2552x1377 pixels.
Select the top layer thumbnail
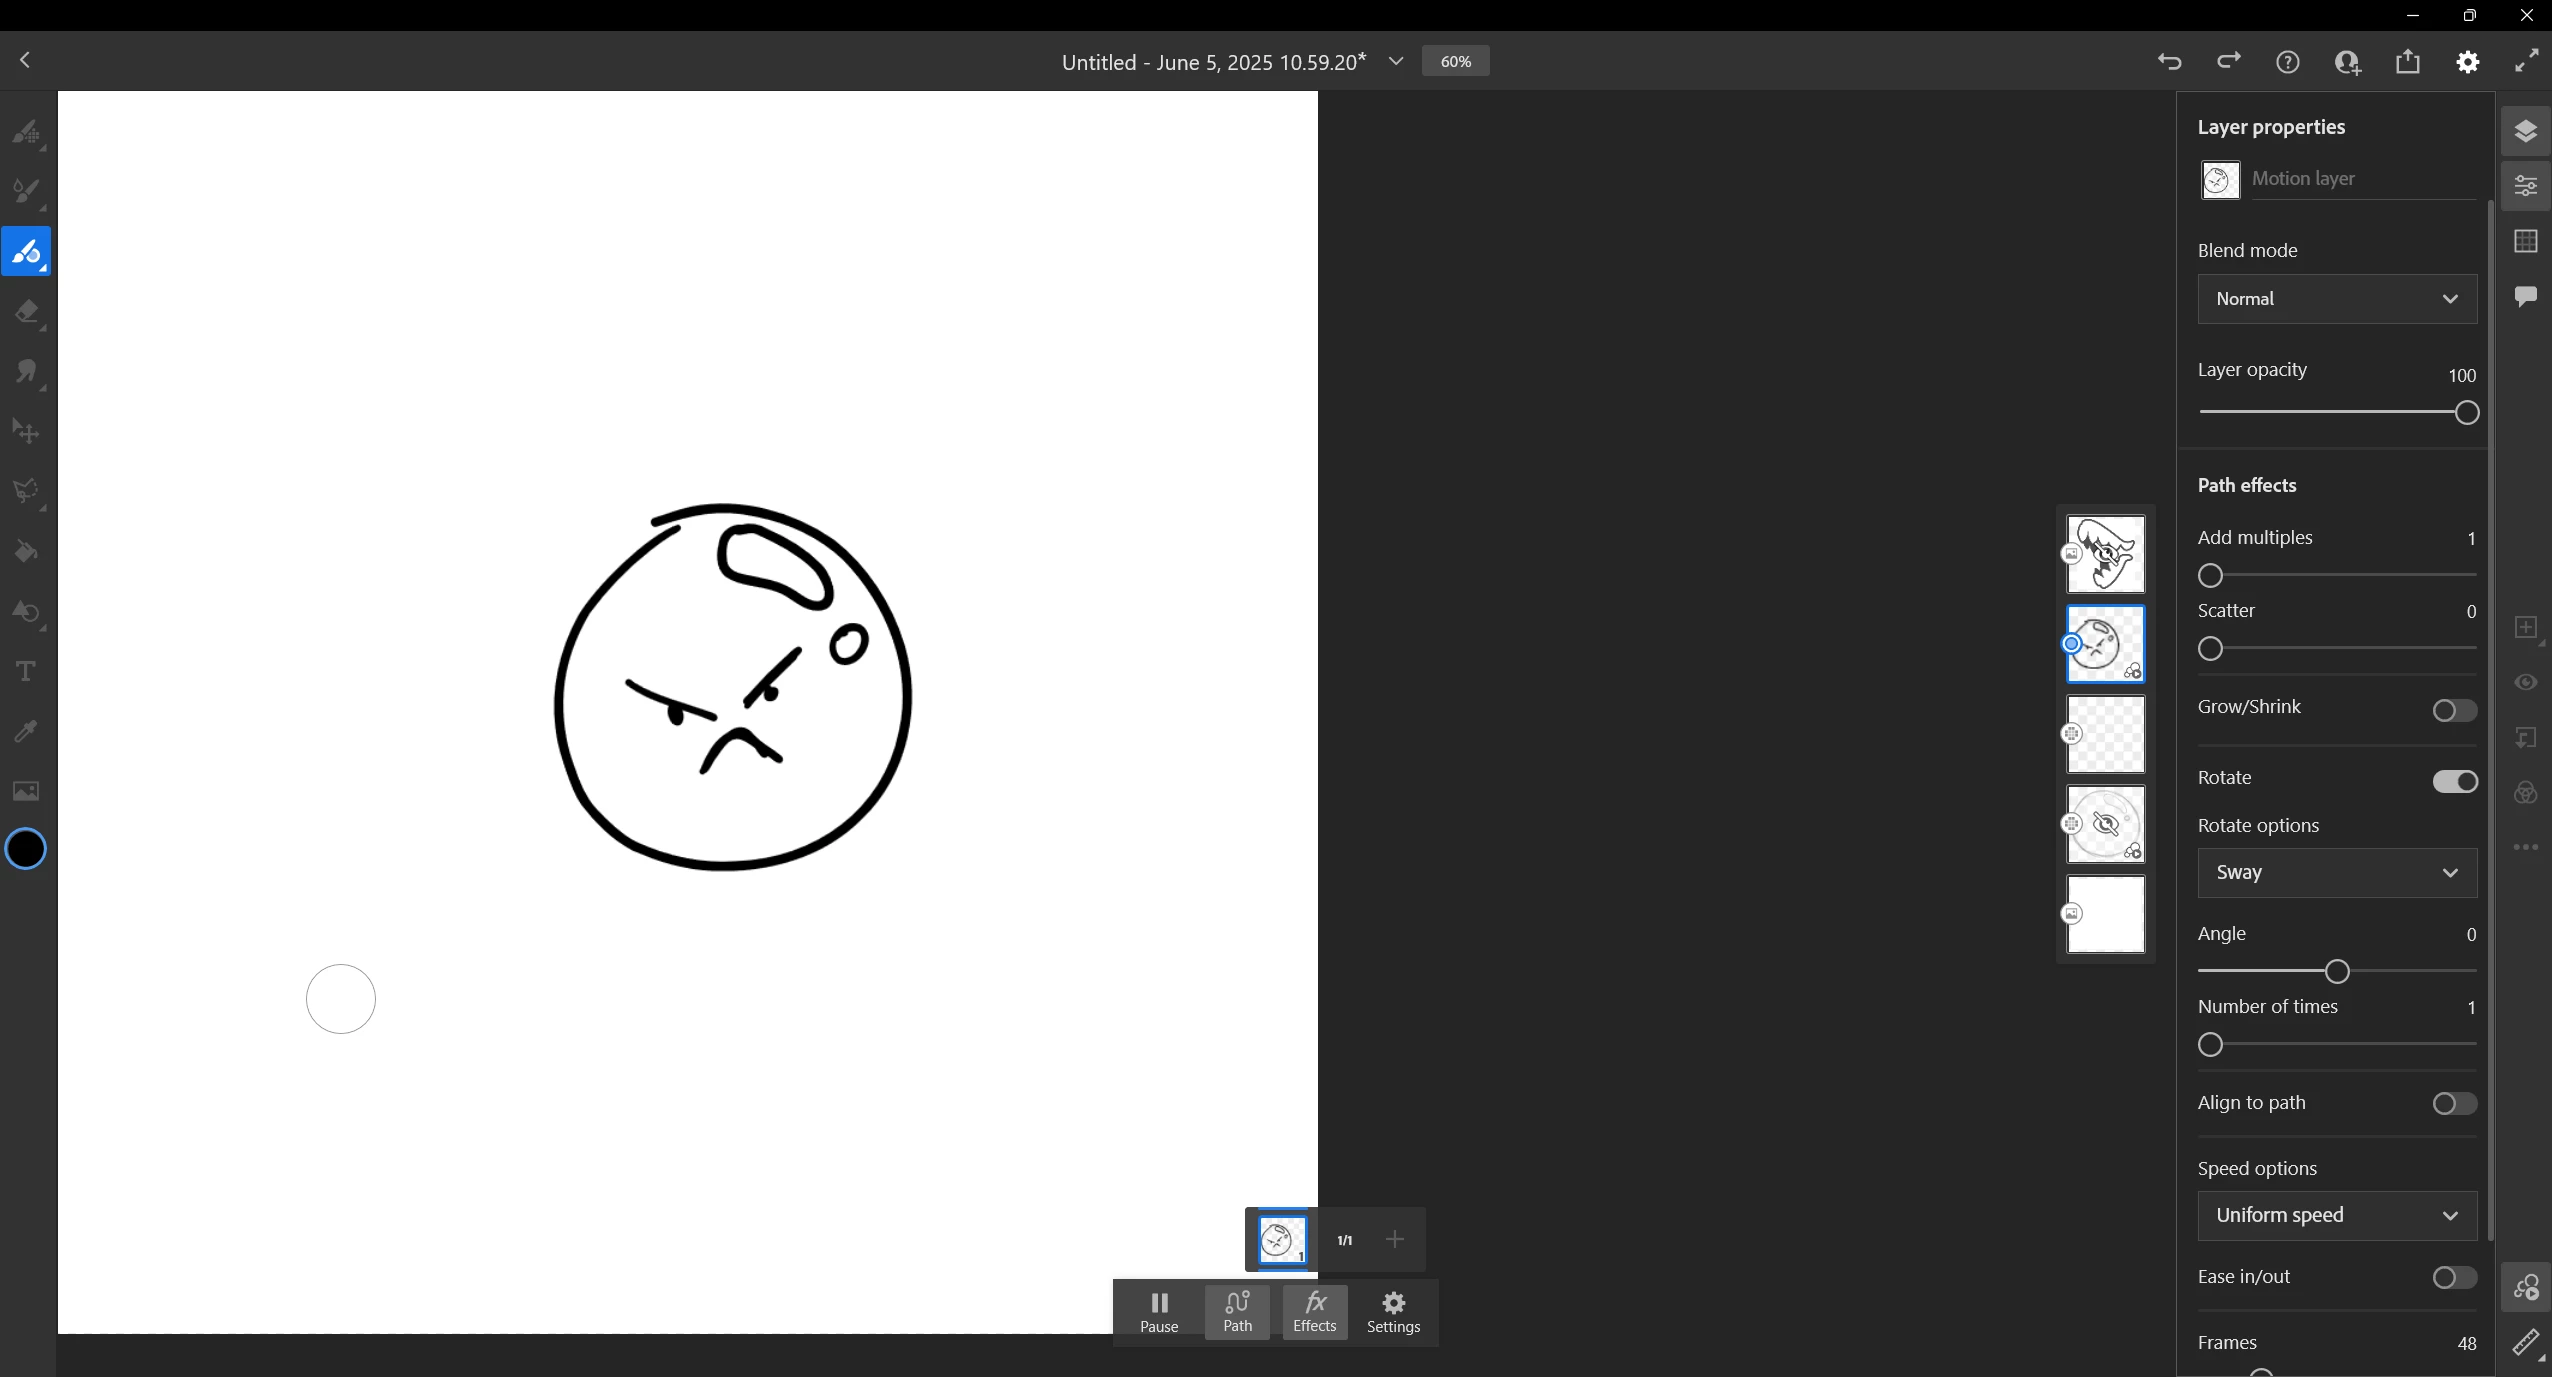2106,554
